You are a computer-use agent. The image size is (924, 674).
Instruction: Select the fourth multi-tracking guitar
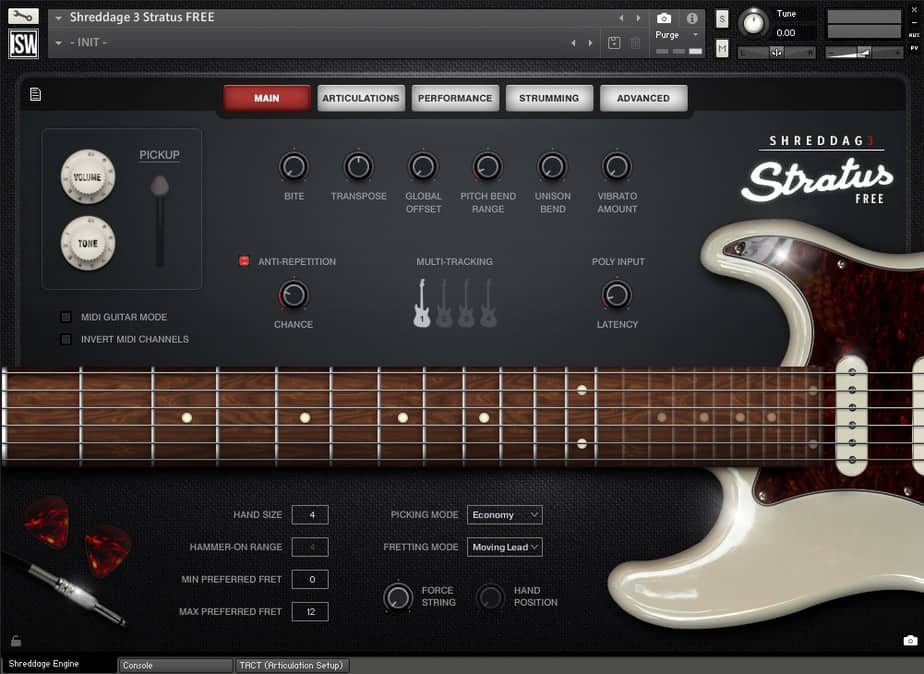pyautogui.click(x=488, y=303)
